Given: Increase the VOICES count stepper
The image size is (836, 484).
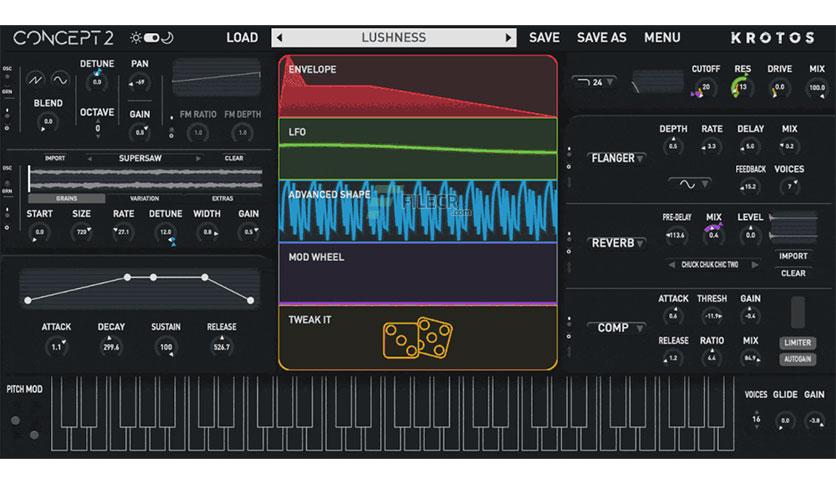Looking at the screenshot, I should click(x=756, y=412).
